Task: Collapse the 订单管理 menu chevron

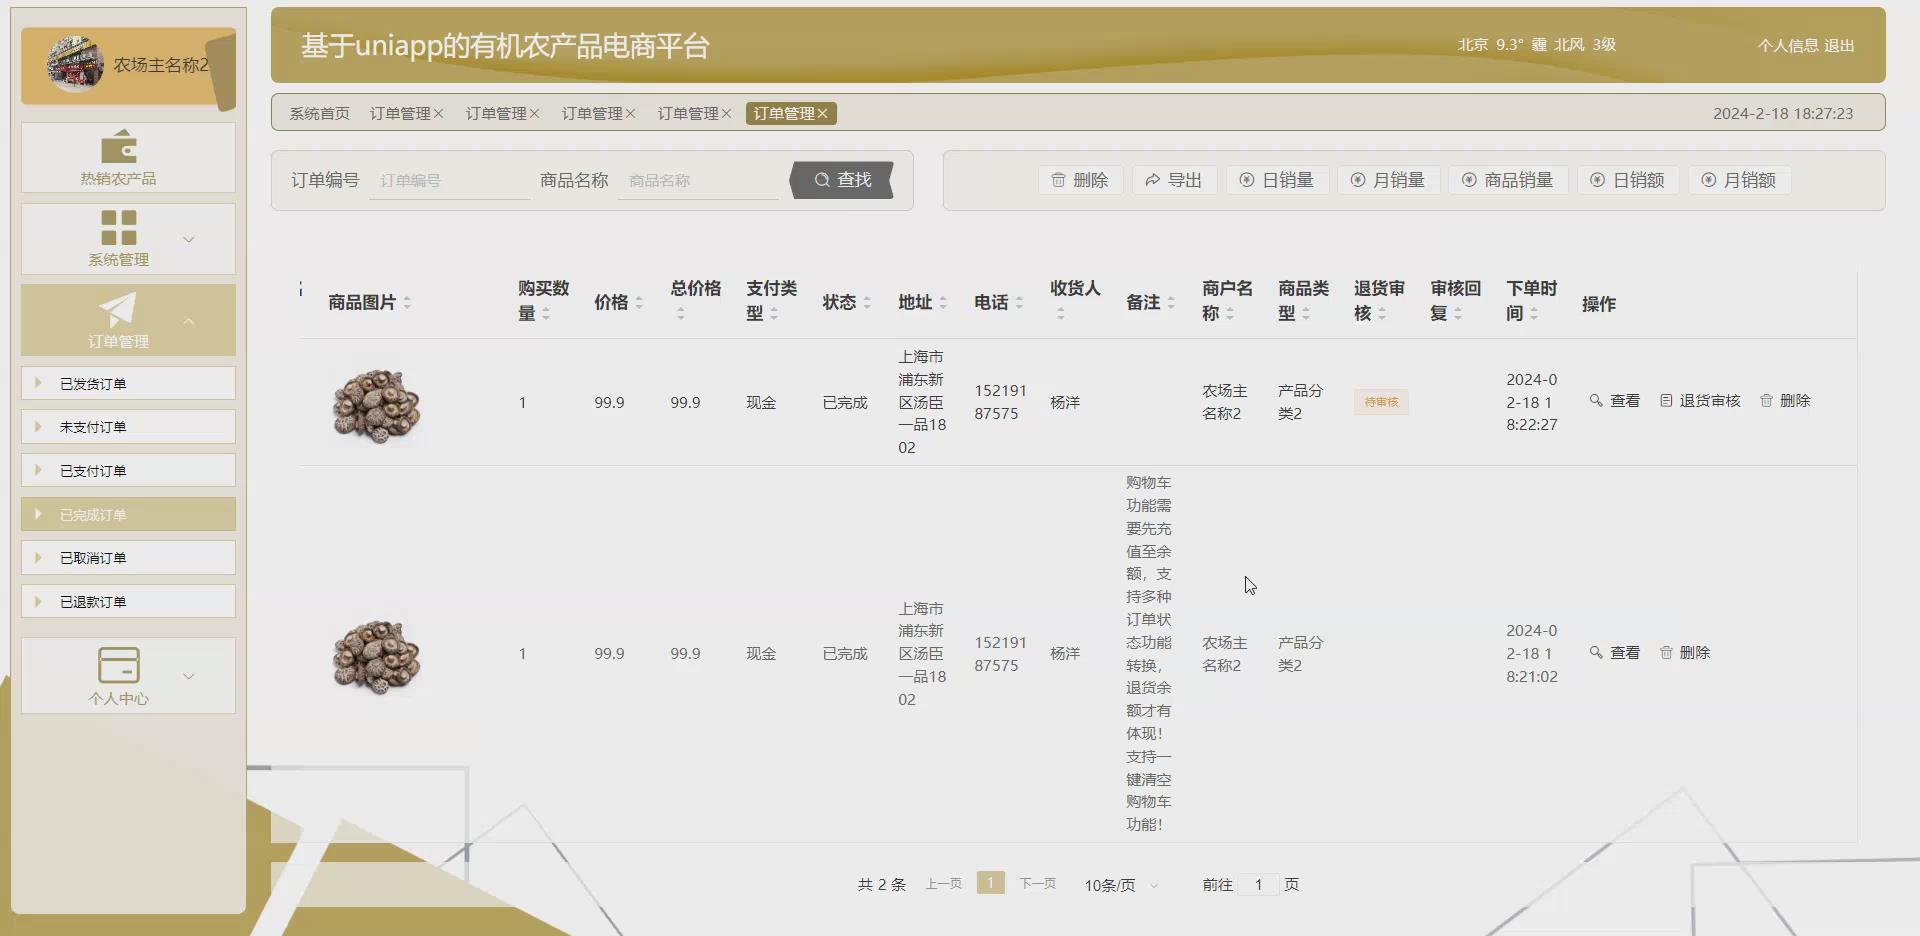Action: [189, 321]
